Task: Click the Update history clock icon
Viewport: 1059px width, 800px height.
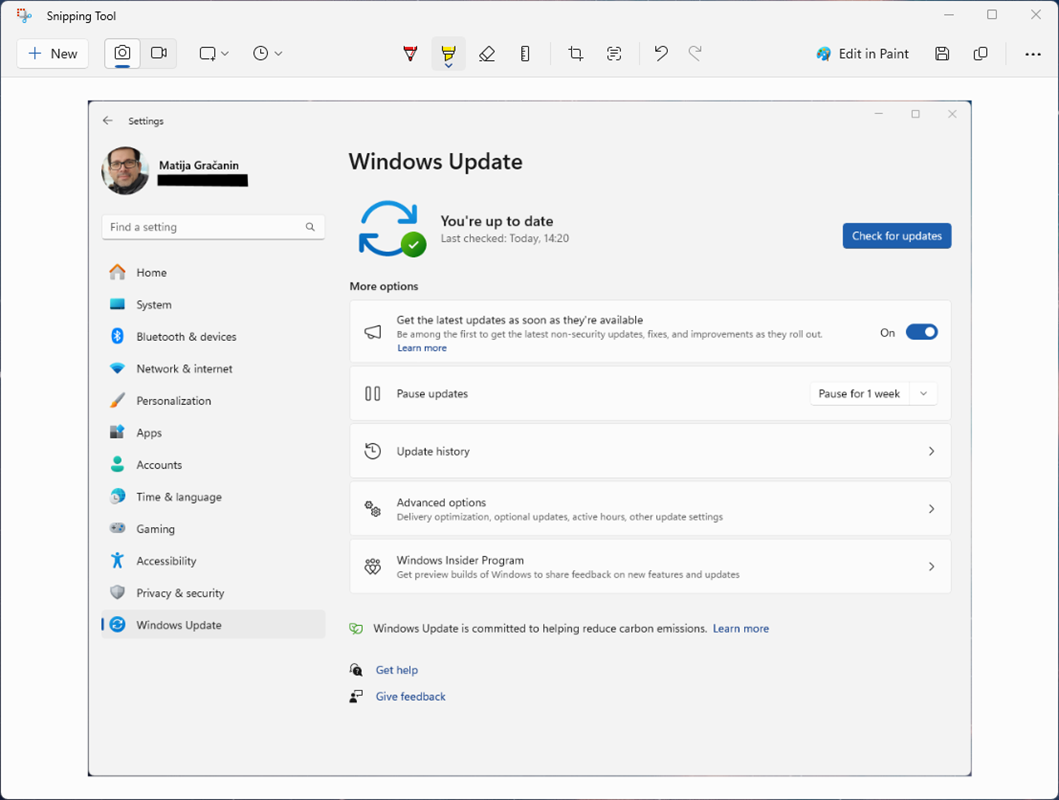Action: (x=373, y=451)
